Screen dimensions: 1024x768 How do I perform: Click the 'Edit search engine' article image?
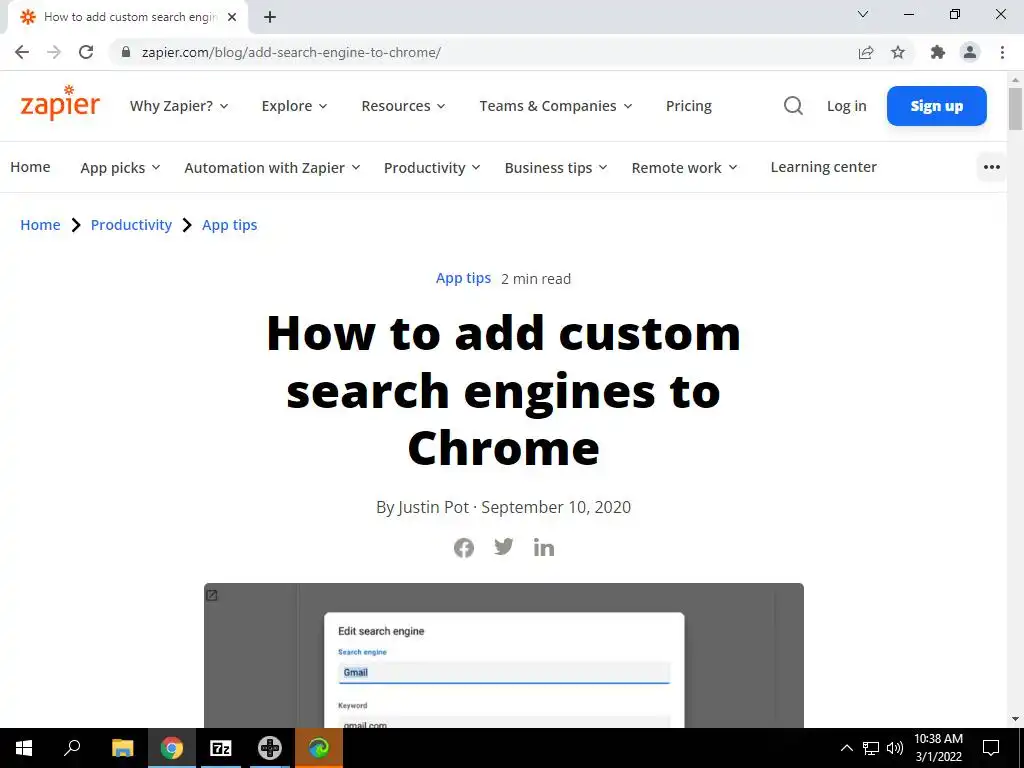(x=504, y=656)
